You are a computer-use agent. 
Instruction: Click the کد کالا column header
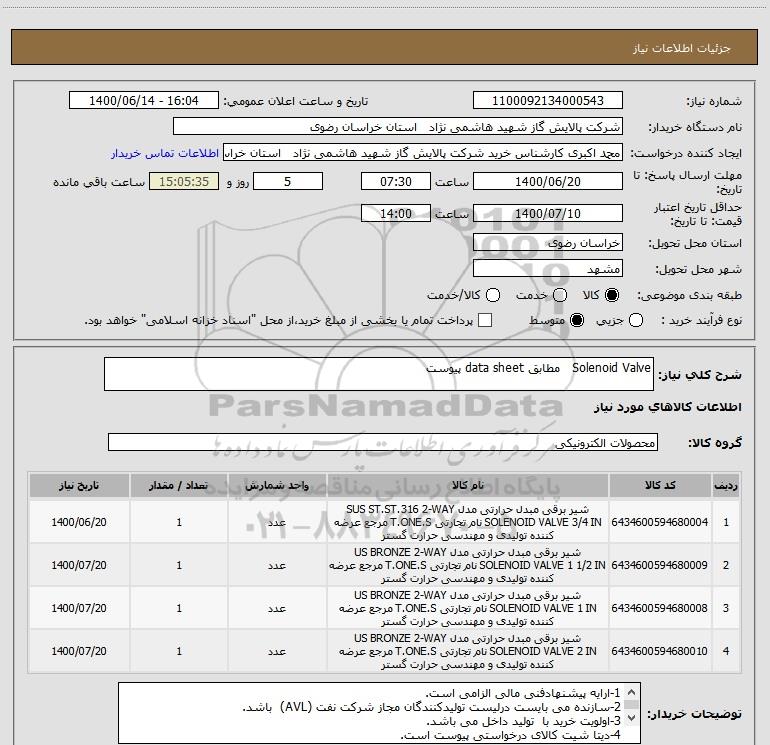point(660,486)
